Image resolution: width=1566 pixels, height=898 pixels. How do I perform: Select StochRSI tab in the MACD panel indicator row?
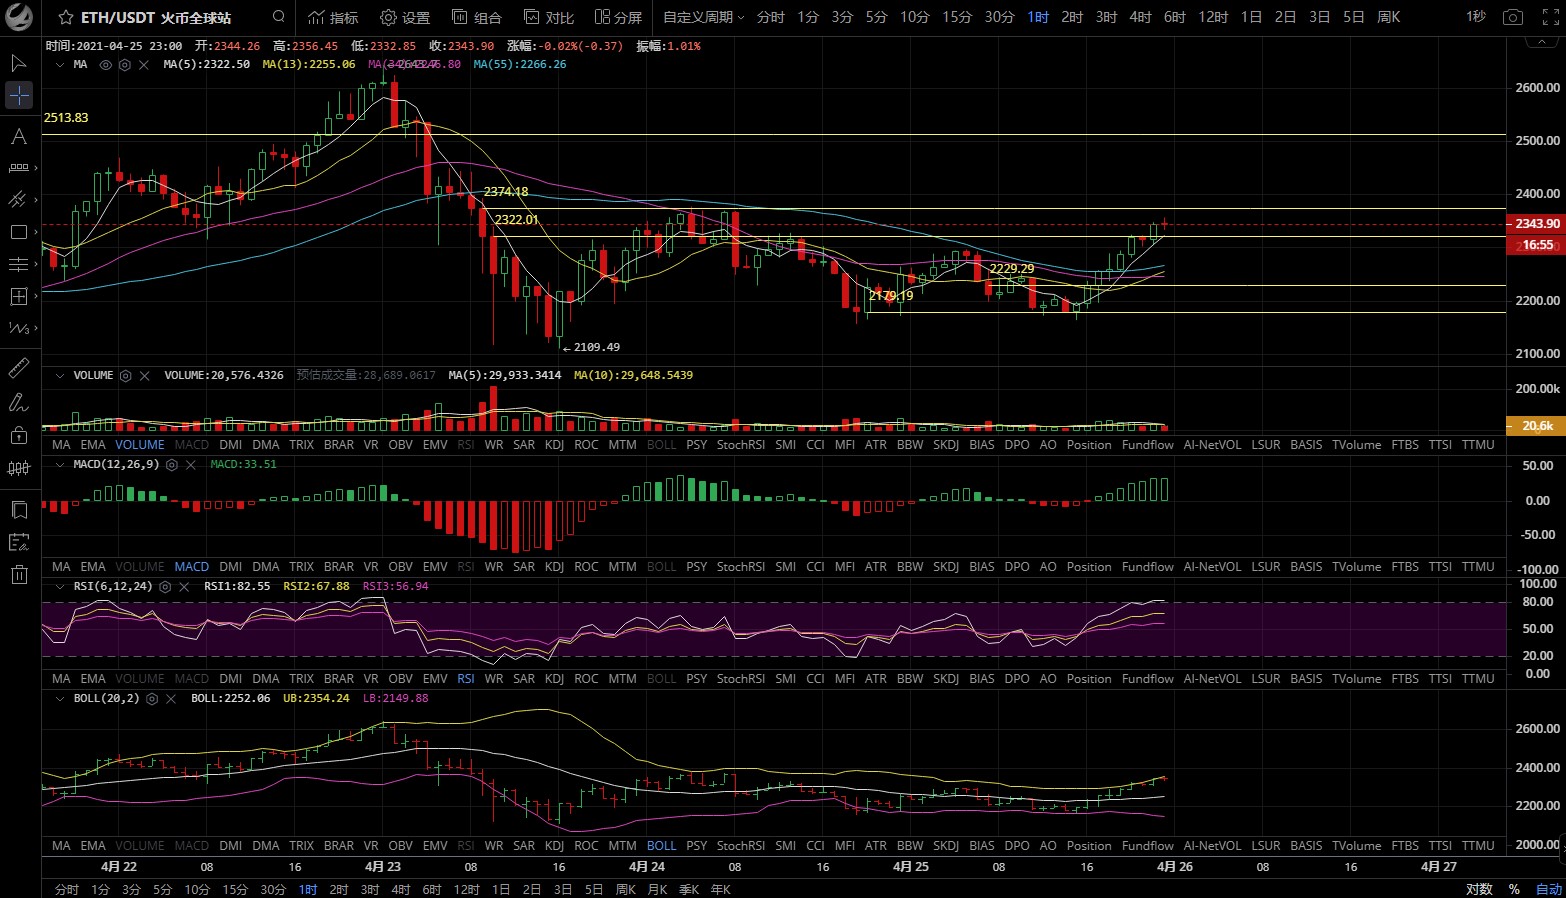(741, 567)
